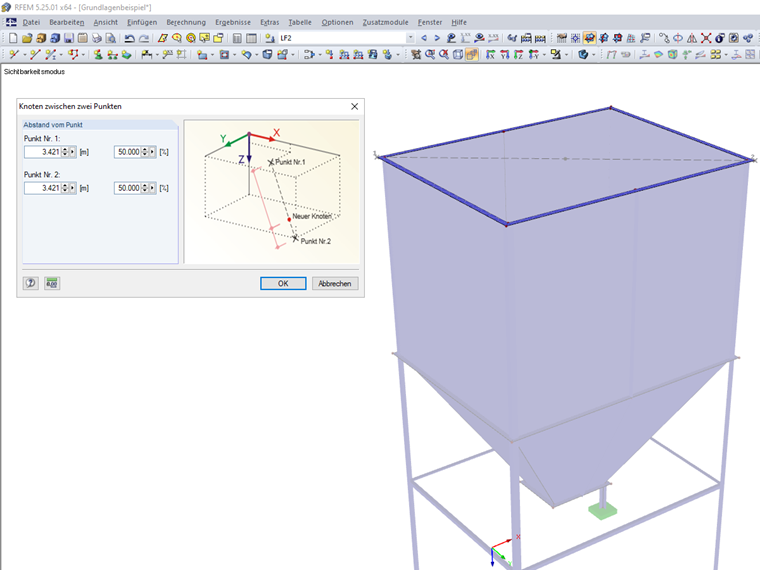Click the new line tool icon
The height and width of the screenshot is (570, 760).
point(35,54)
